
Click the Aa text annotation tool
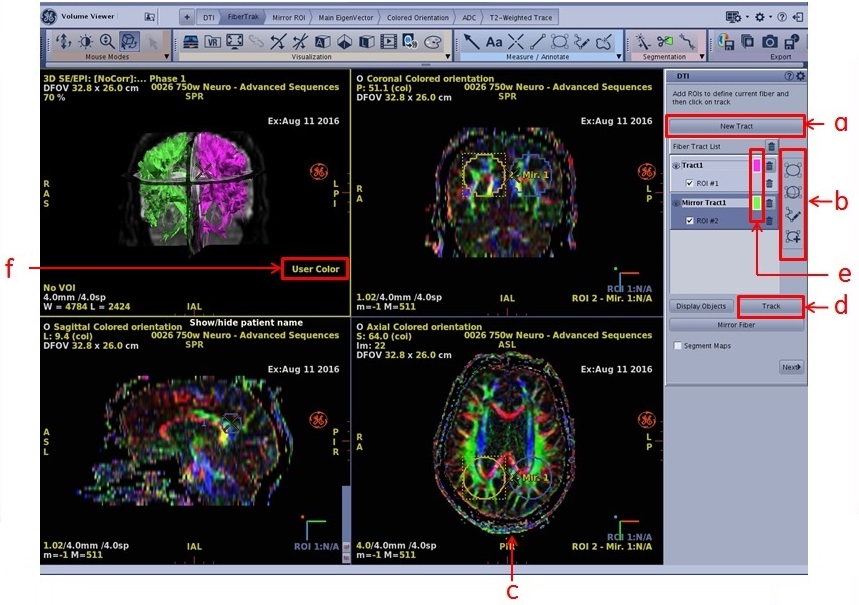tap(494, 42)
